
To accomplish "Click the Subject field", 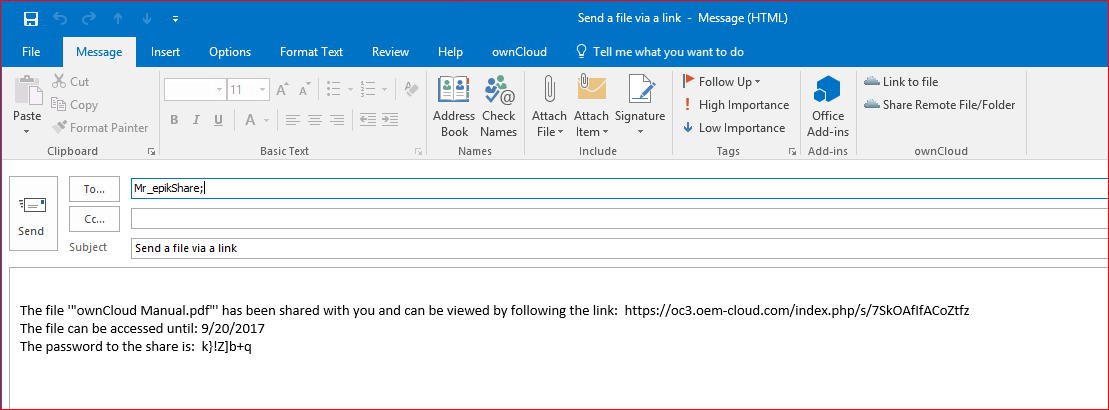I will [620, 249].
